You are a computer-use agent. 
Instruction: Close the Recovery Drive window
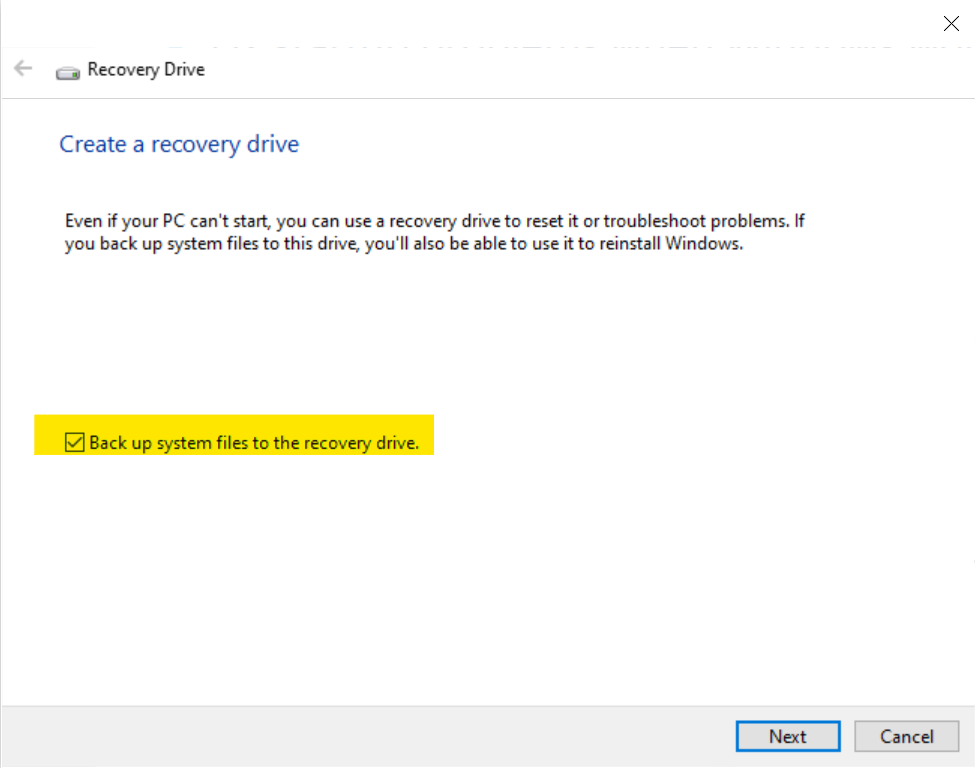[x=951, y=24]
